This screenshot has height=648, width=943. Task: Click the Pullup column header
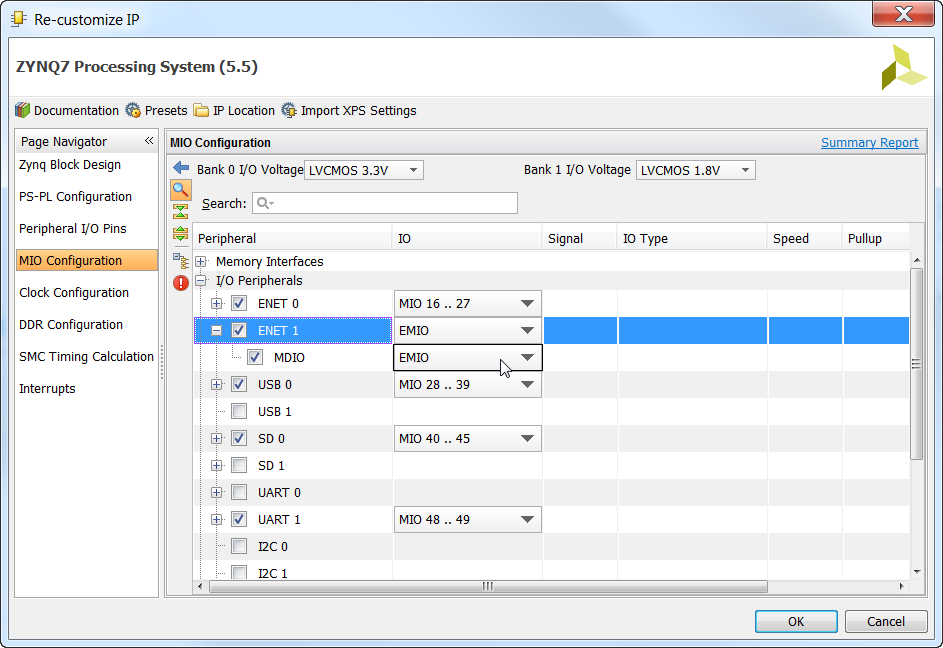pos(876,238)
